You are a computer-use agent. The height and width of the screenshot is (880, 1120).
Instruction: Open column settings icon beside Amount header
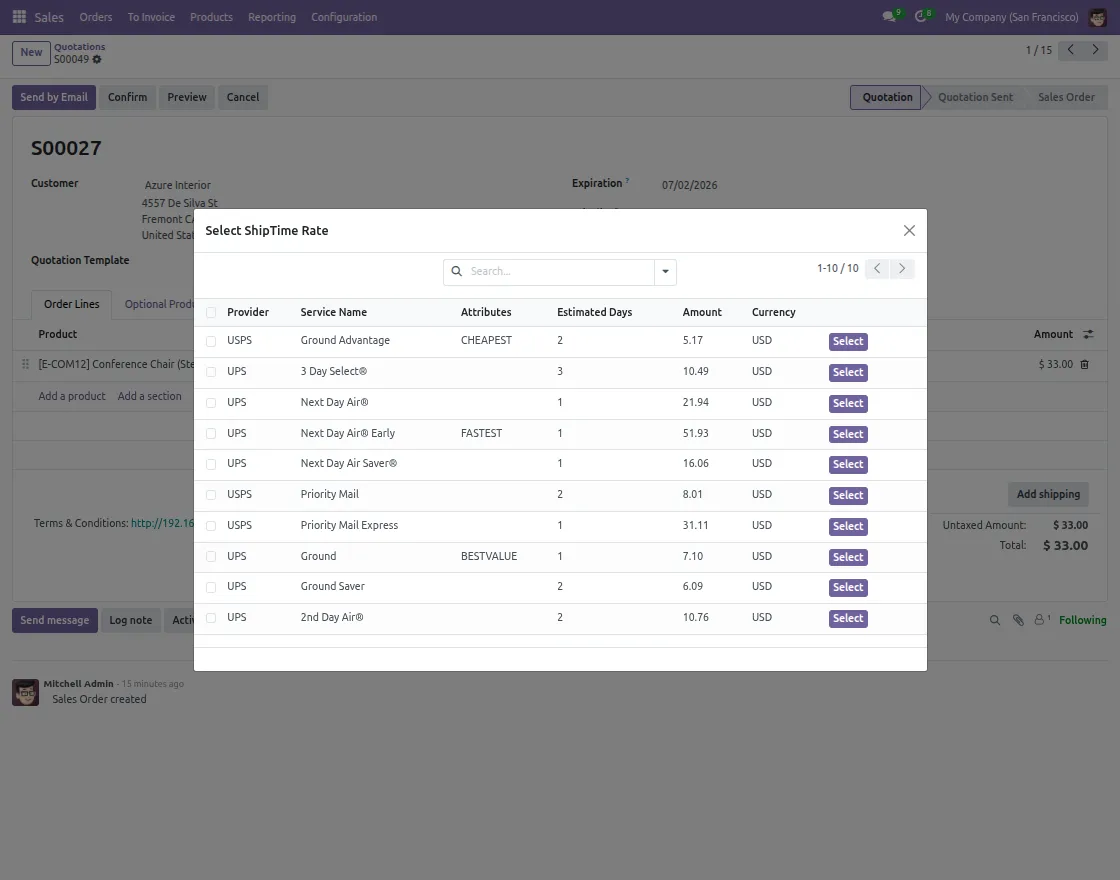pyautogui.click(x=1088, y=334)
